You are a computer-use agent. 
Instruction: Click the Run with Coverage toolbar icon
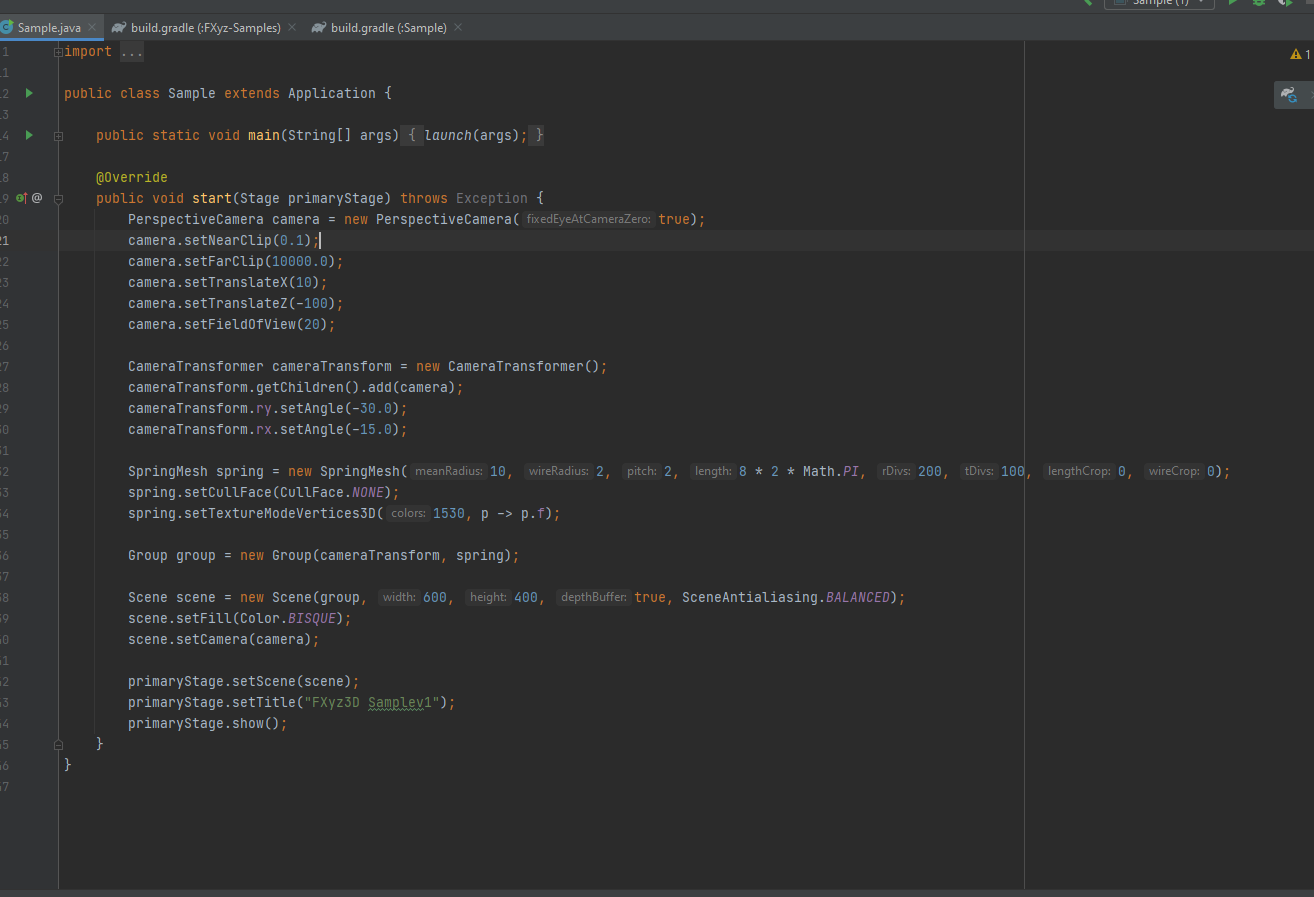point(1284,3)
